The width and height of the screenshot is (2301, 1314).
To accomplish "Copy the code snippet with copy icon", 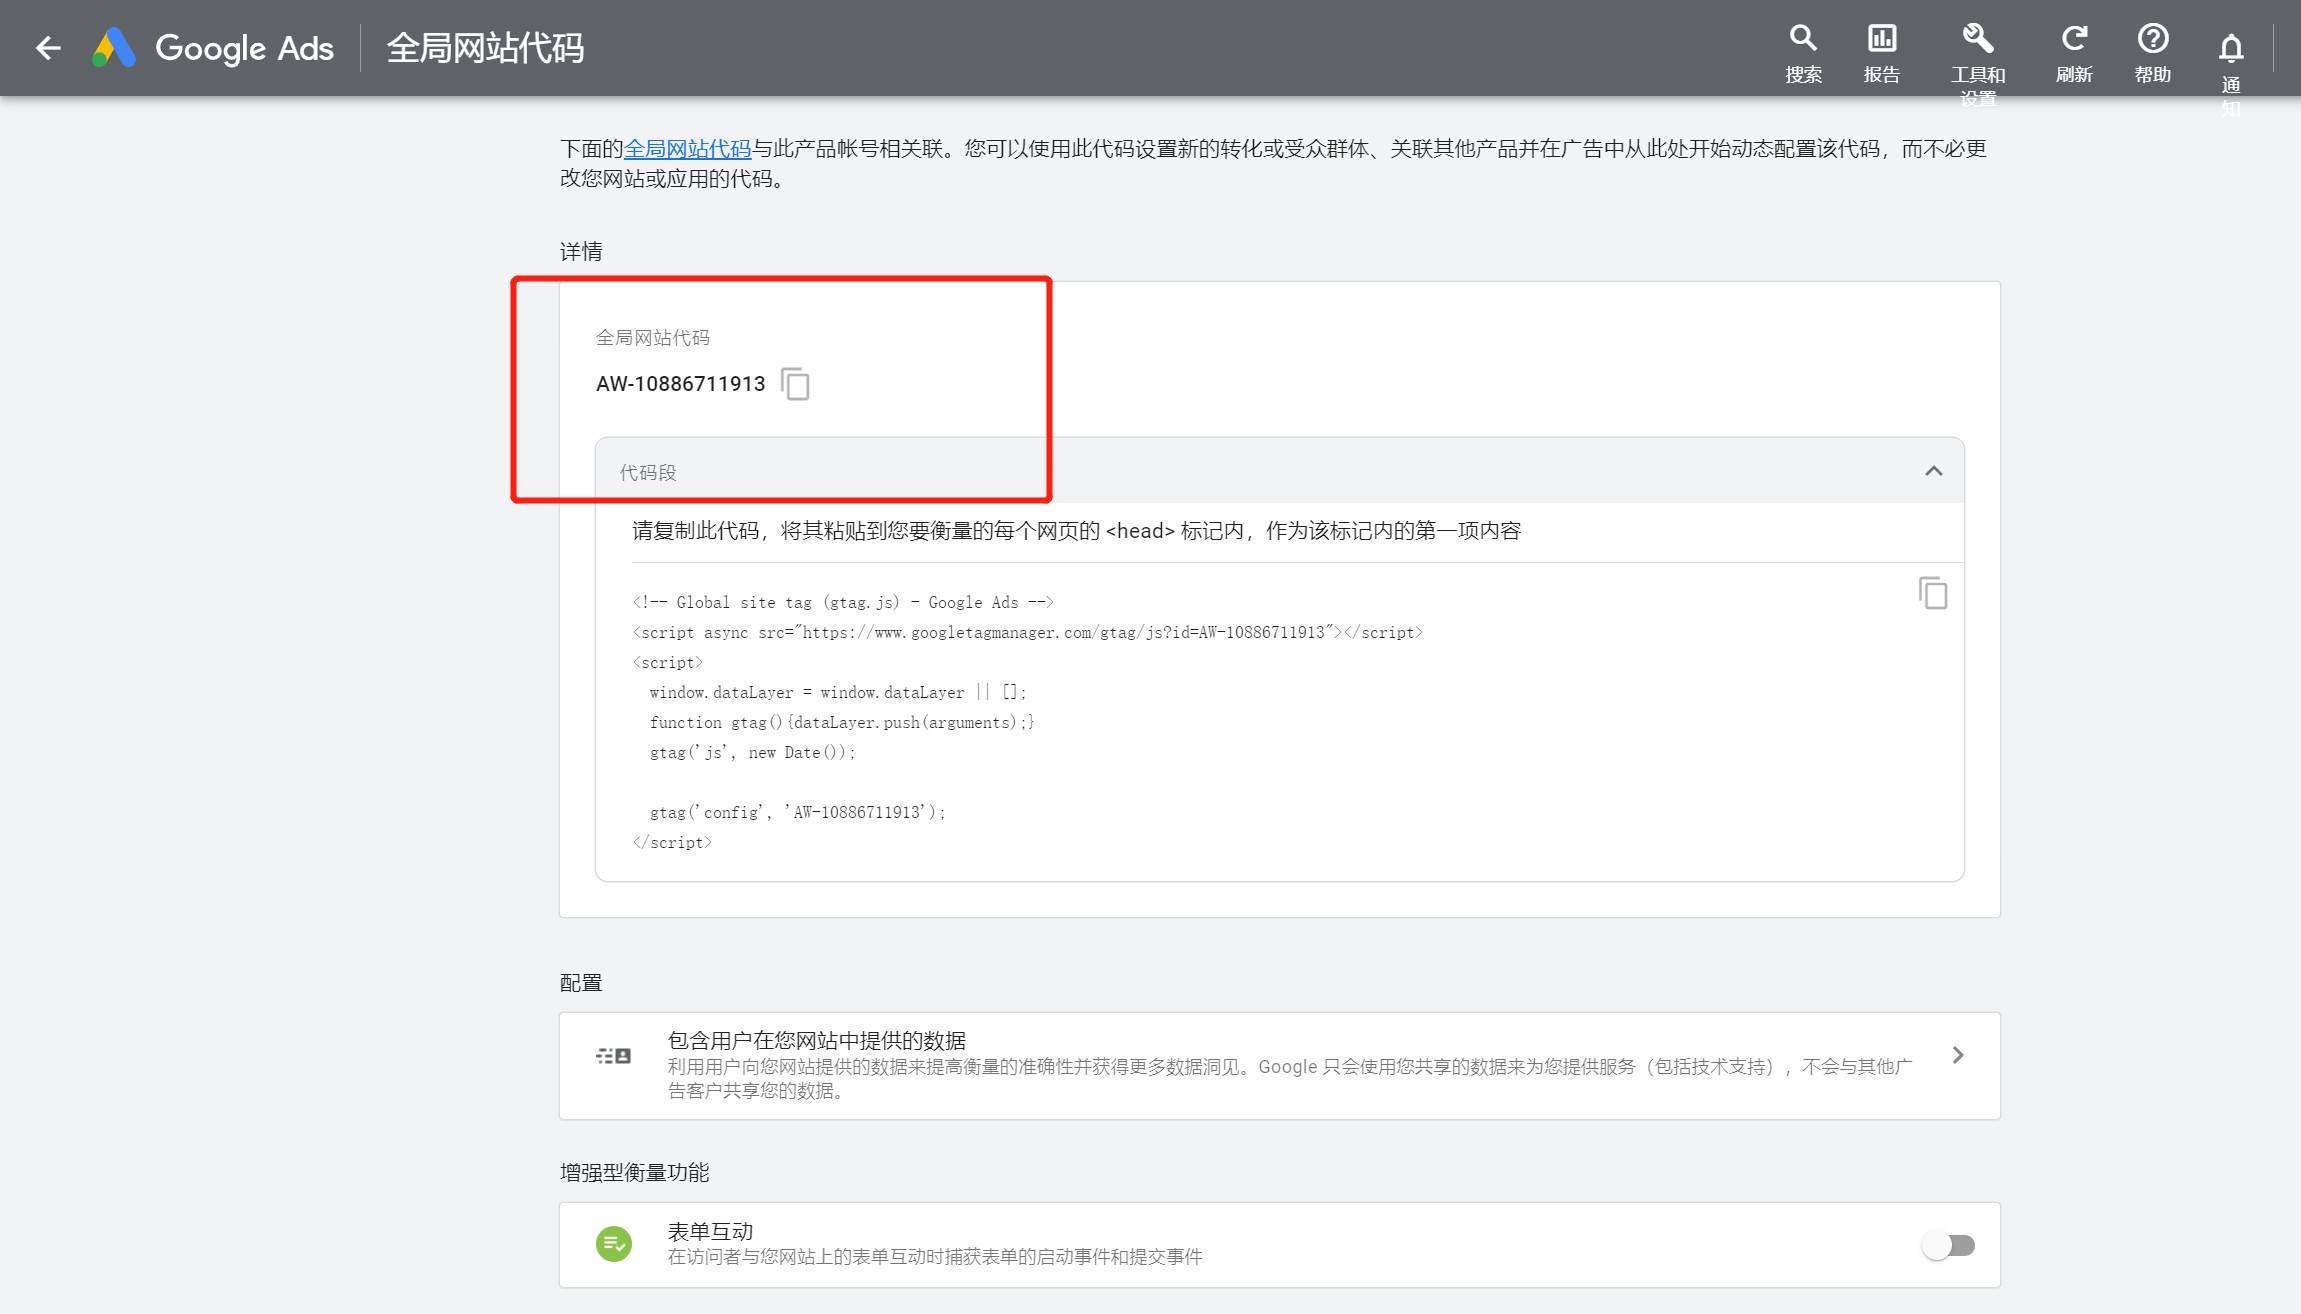I will point(1932,593).
